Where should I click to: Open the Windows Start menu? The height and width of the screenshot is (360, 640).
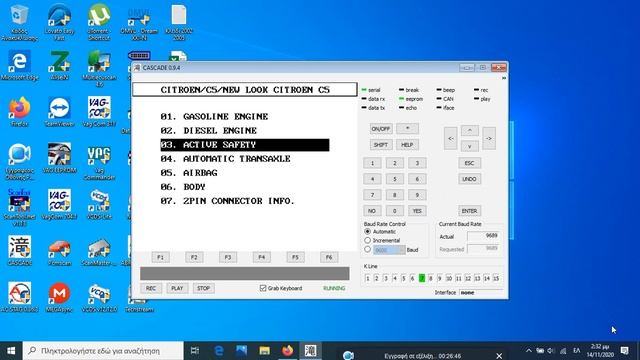11,351
